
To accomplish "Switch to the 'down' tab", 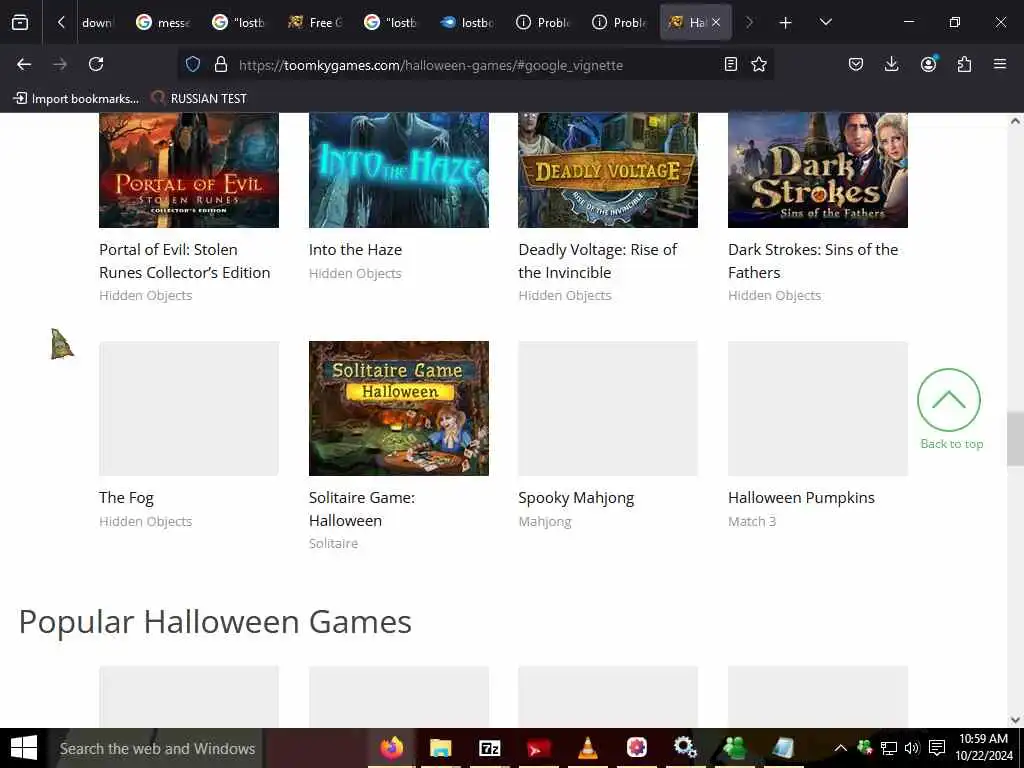I will coord(97,23).
